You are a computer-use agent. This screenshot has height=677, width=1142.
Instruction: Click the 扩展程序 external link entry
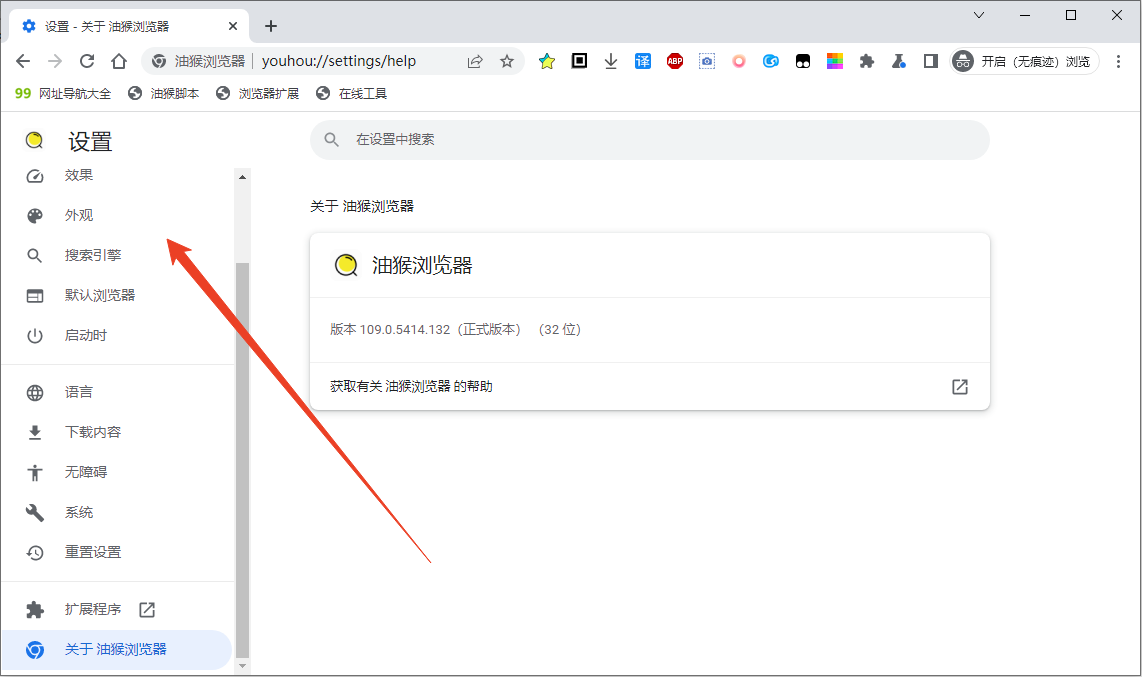[95, 609]
